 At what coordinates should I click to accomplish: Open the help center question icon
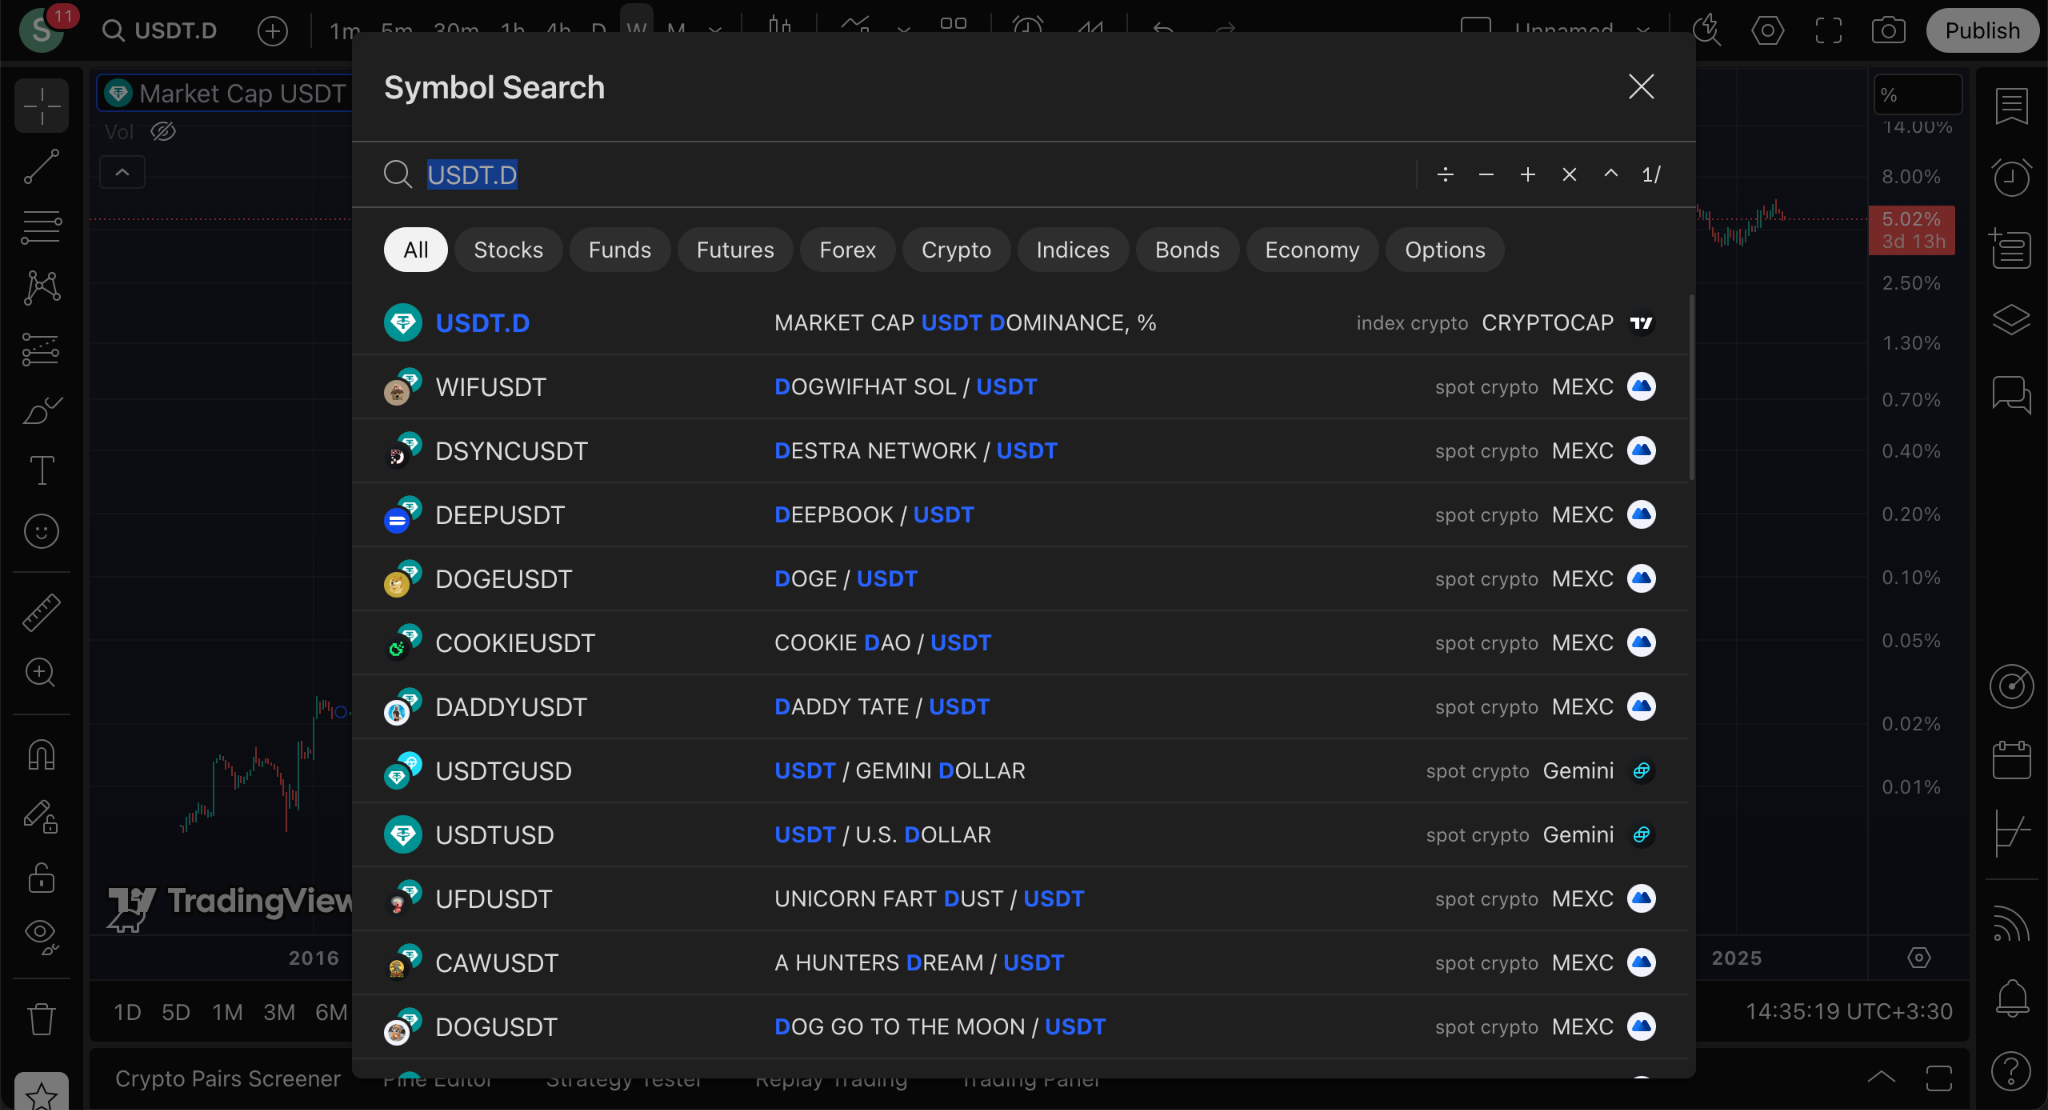pos(2011,1071)
